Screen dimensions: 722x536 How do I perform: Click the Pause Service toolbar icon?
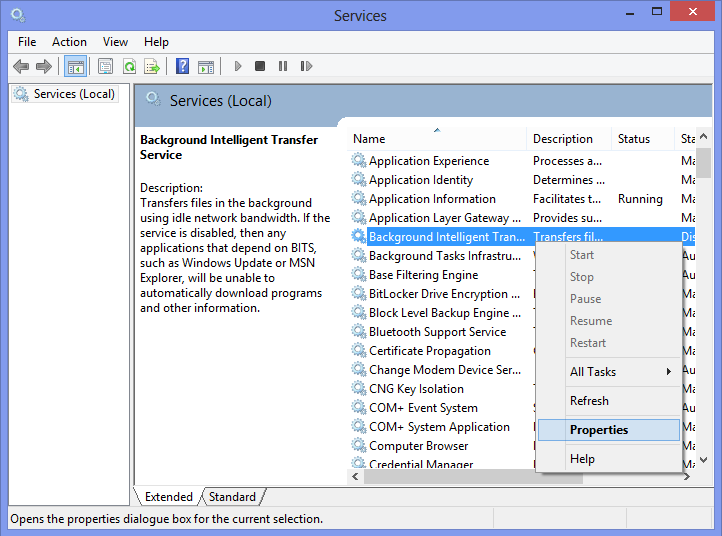pos(283,67)
